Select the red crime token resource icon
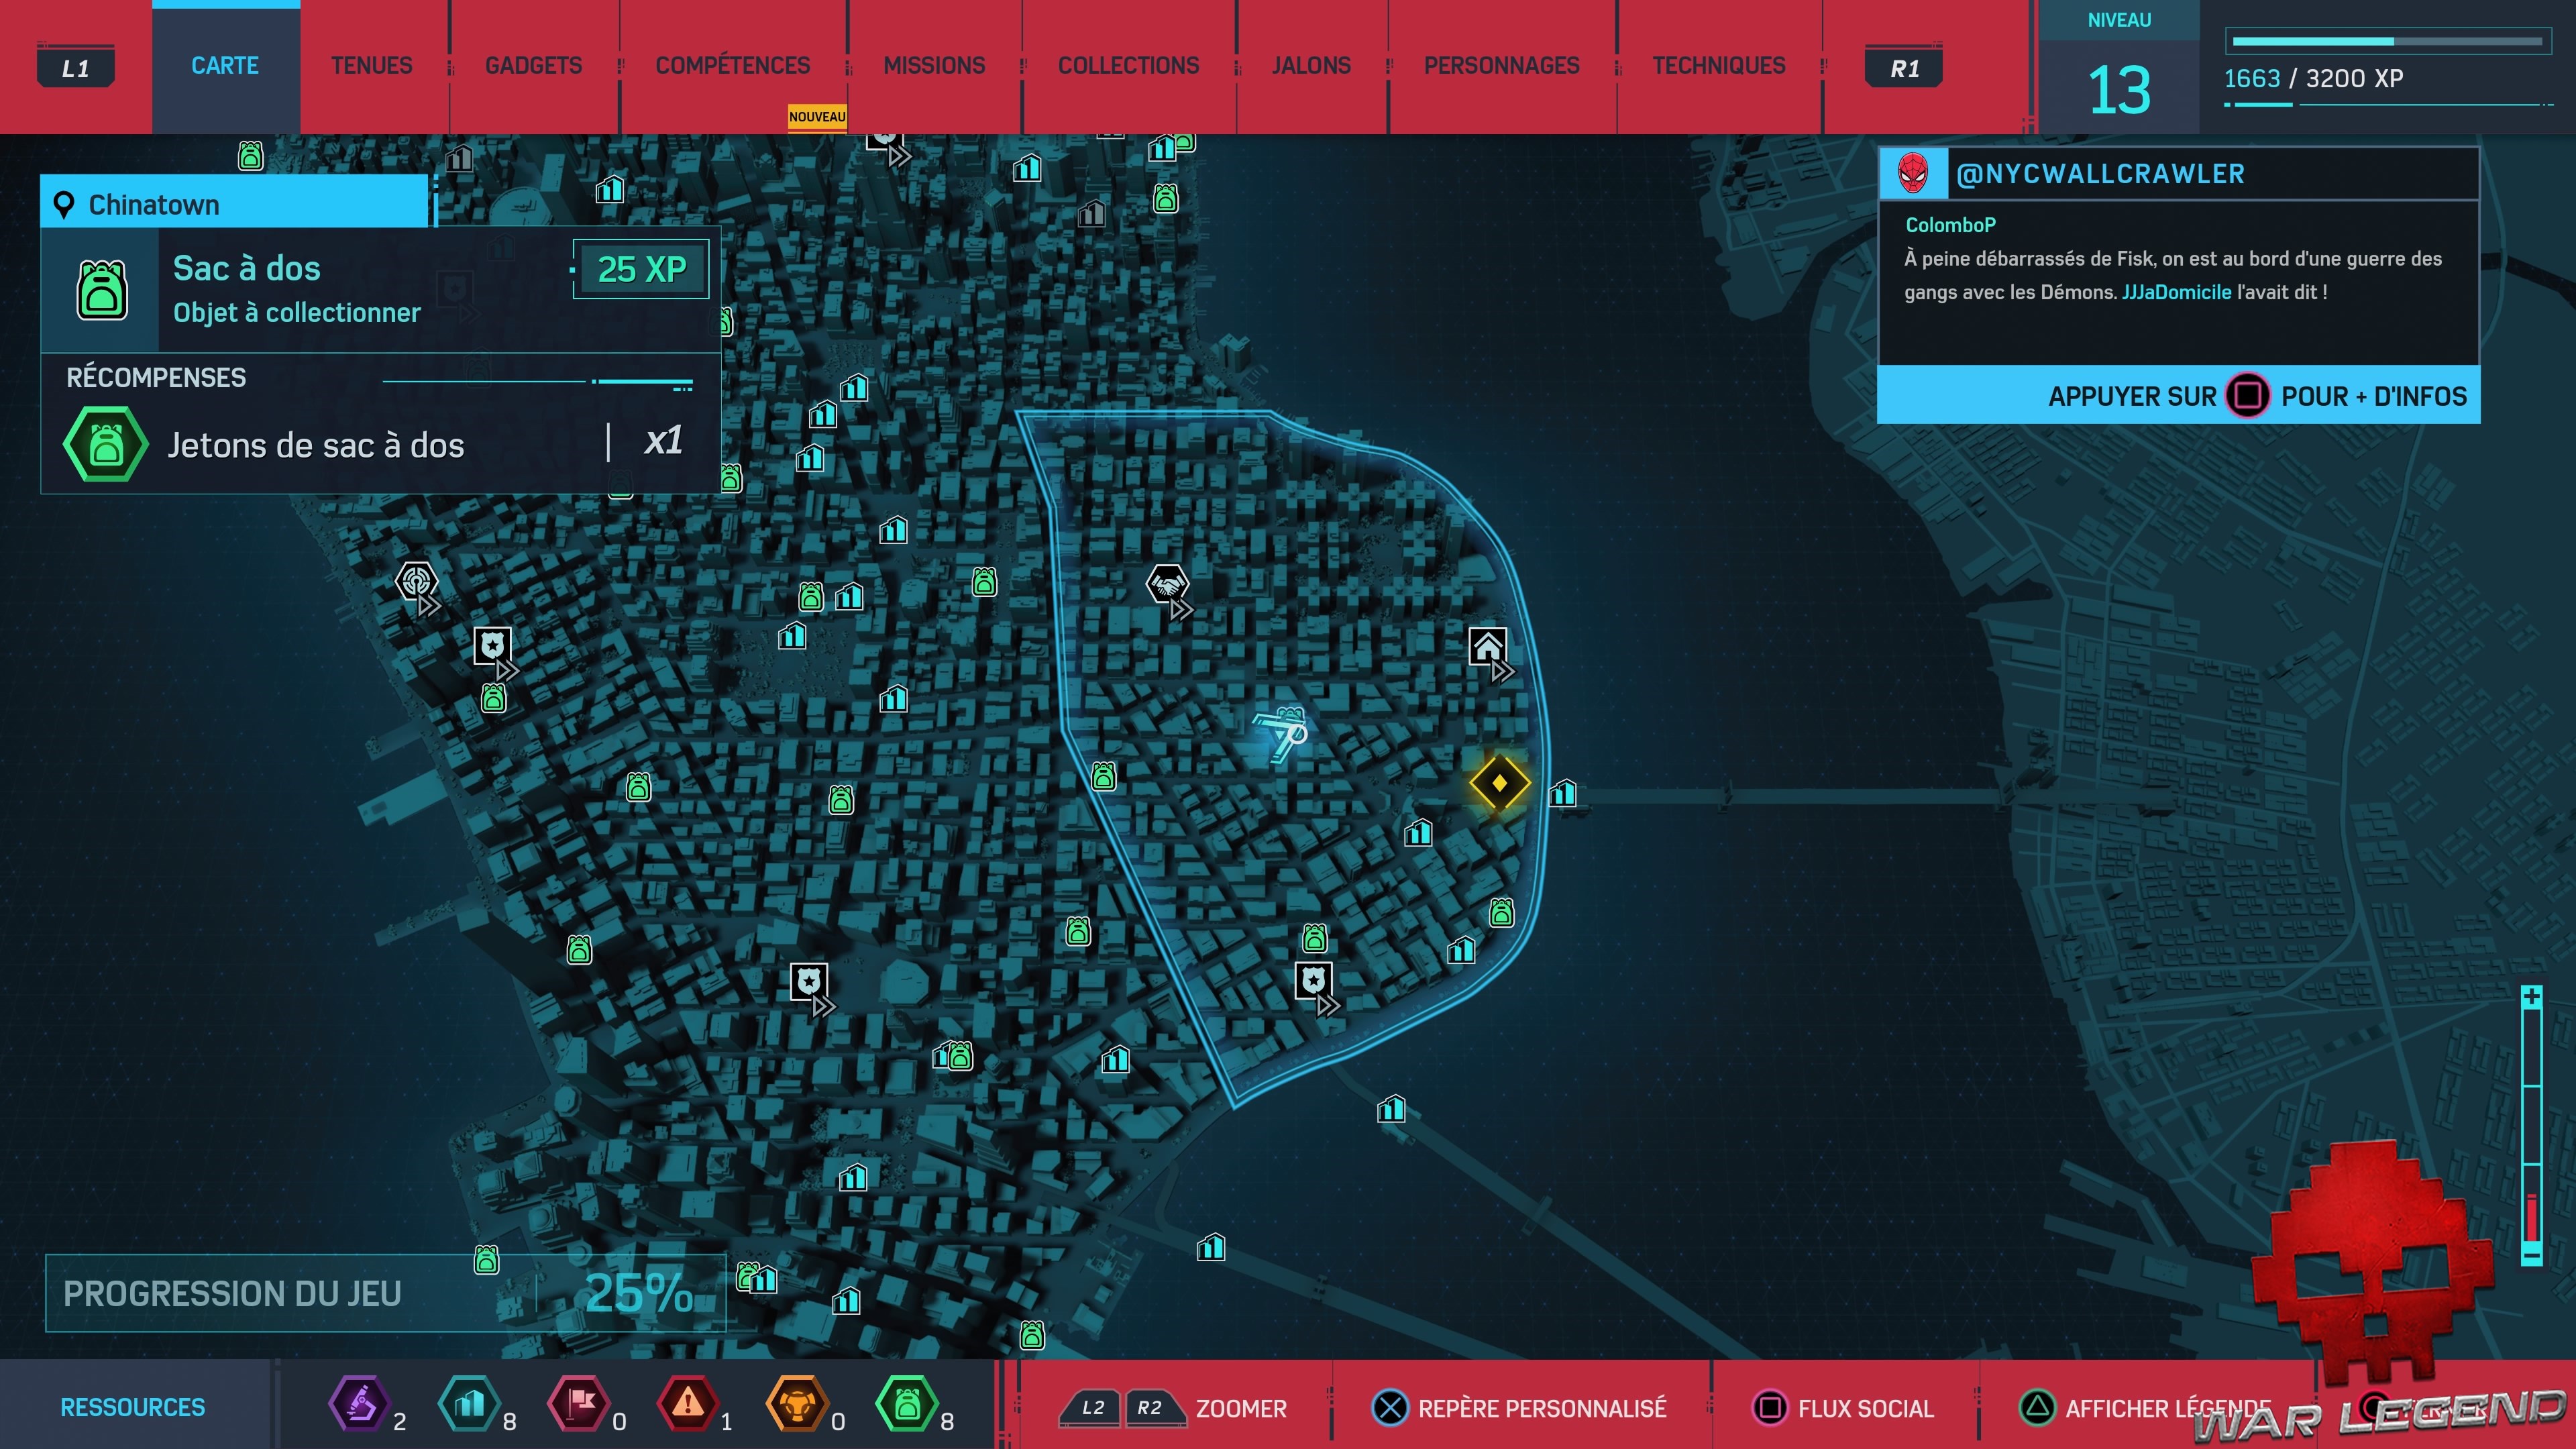The image size is (2576, 1449). tap(688, 1404)
